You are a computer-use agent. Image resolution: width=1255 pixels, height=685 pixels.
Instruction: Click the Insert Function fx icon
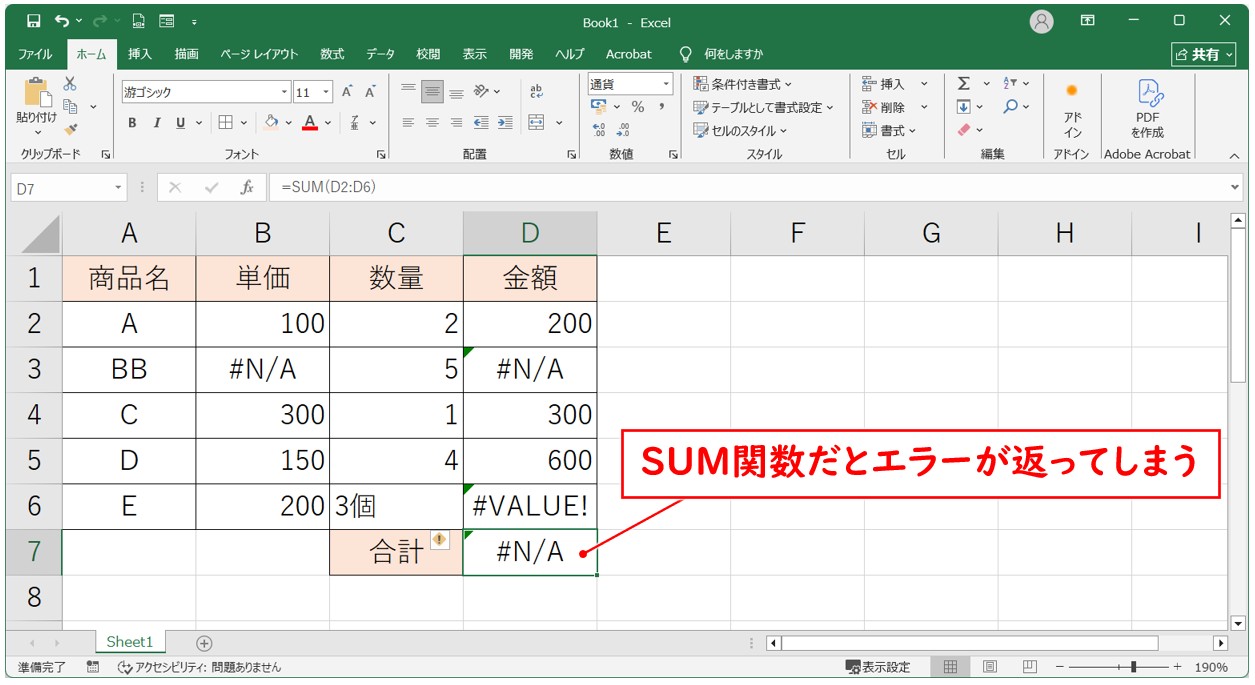tap(247, 187)
